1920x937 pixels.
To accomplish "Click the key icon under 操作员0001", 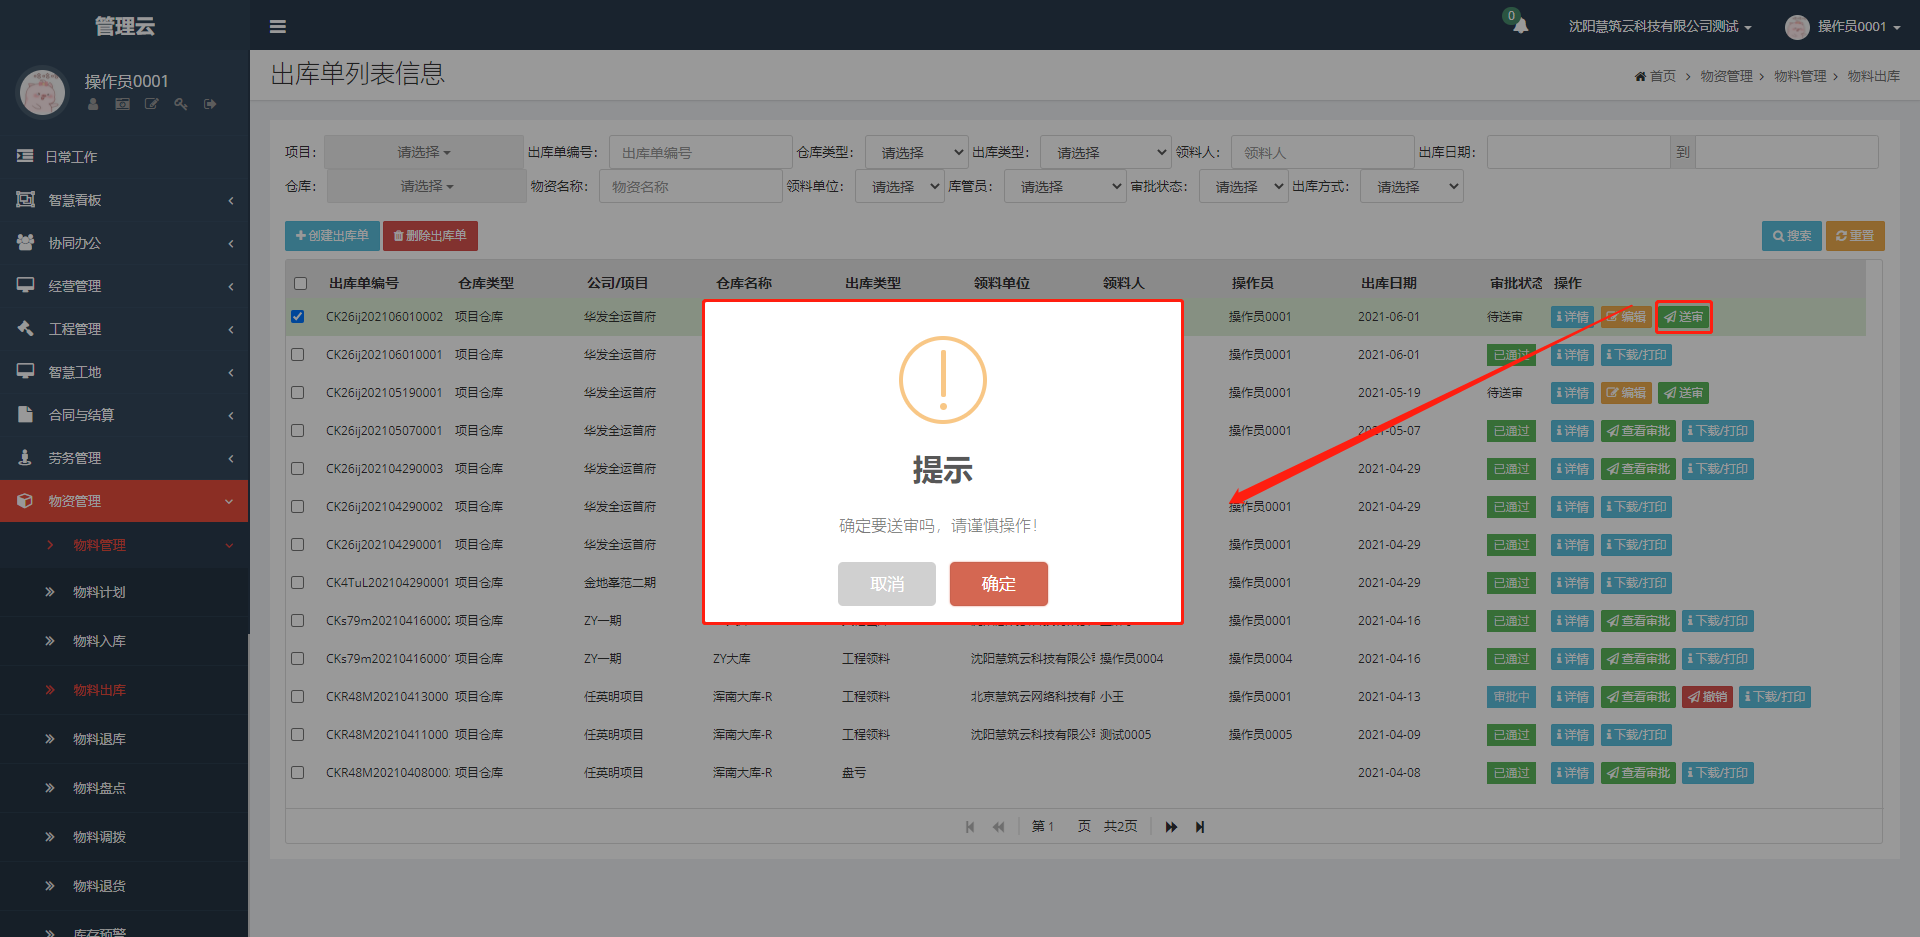I will coord(181,104).
